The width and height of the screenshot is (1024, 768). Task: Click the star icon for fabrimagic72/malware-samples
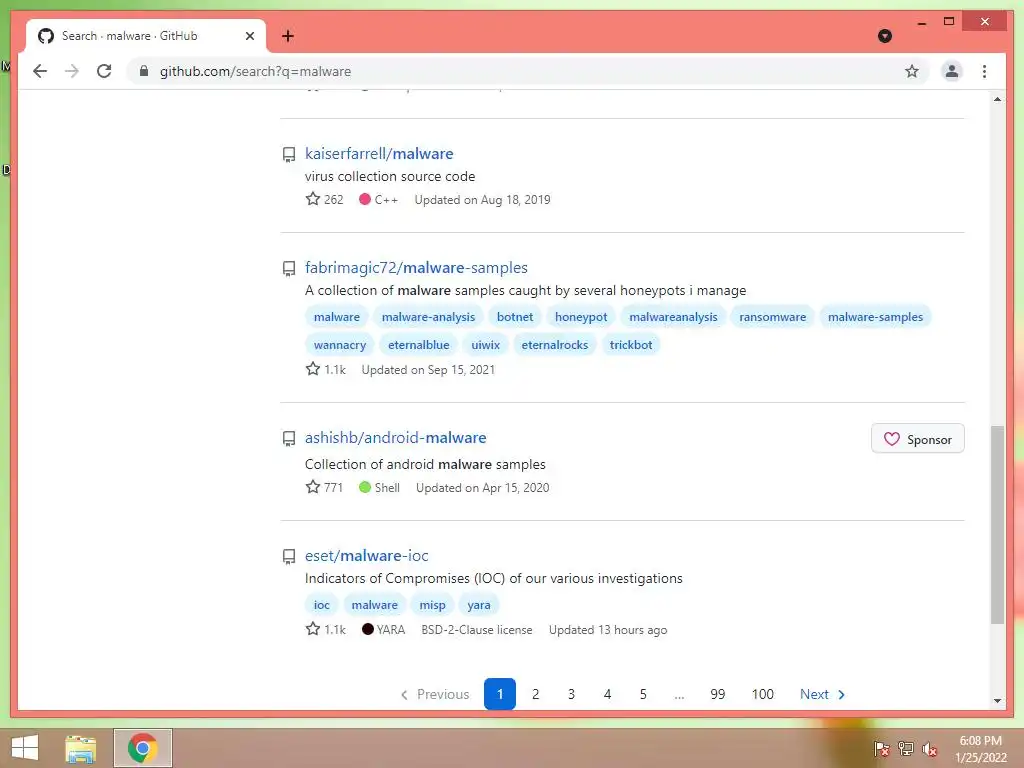[313, 368]
